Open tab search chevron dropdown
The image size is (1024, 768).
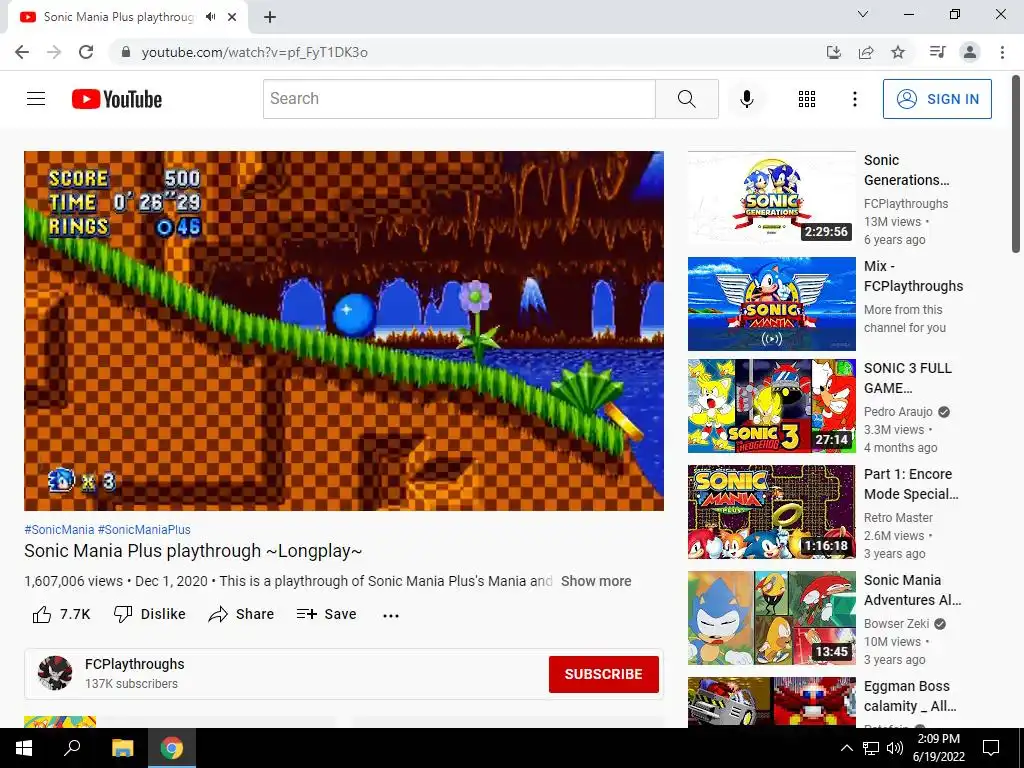[863, 14]
